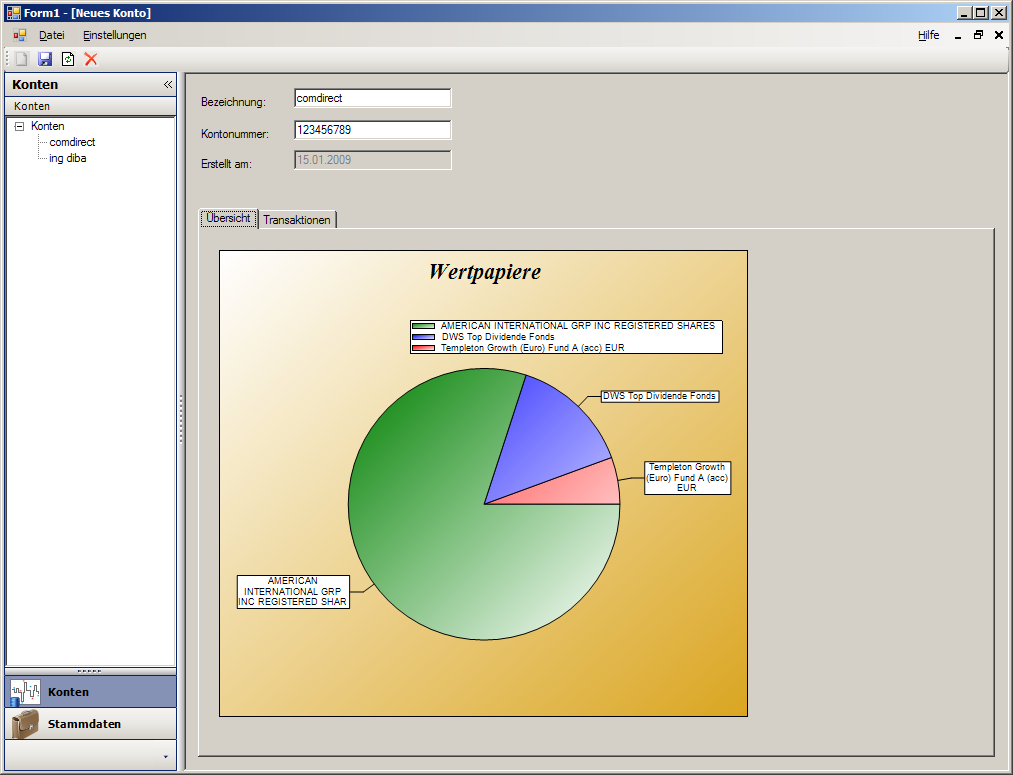The height and width of the screenshot is (775, 1013).
Task: Click the legend entry text Templeton Growth (Euro) Fund
Action: click(x=532, y=348)
